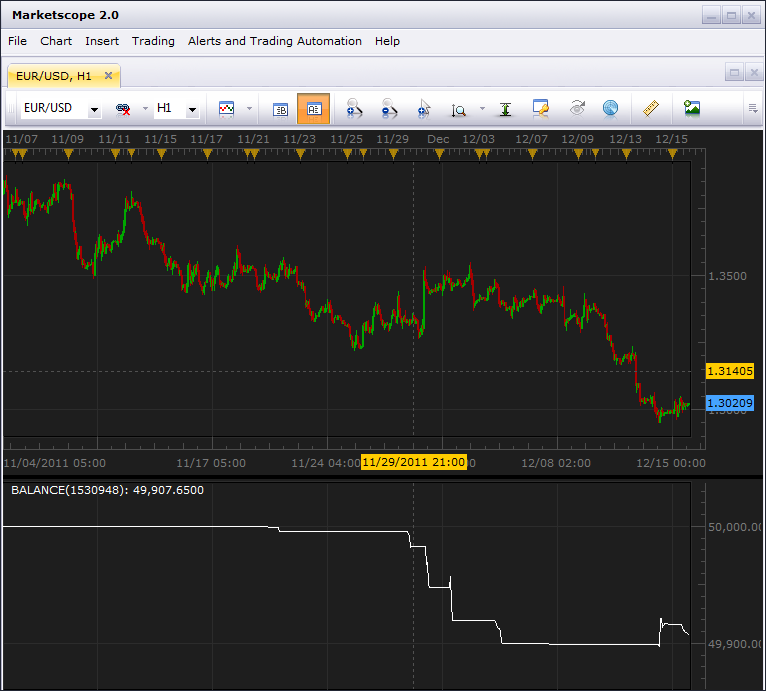Click the unlink chart chain icon
This screenshot has height=691, width=766.
click(x=123, y=109)
